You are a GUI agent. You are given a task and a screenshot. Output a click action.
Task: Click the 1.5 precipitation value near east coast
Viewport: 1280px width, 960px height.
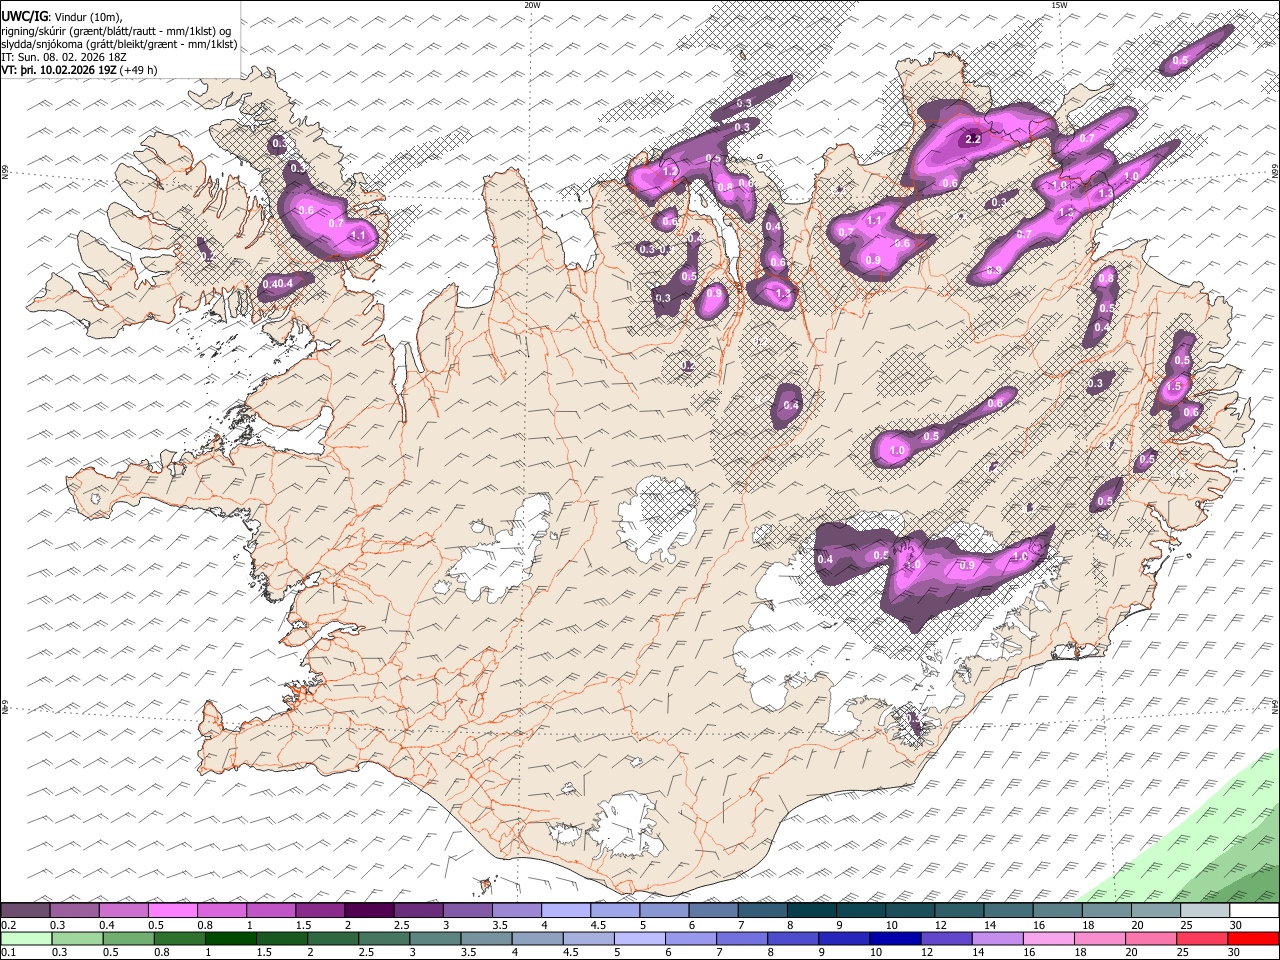[1174, 386]
